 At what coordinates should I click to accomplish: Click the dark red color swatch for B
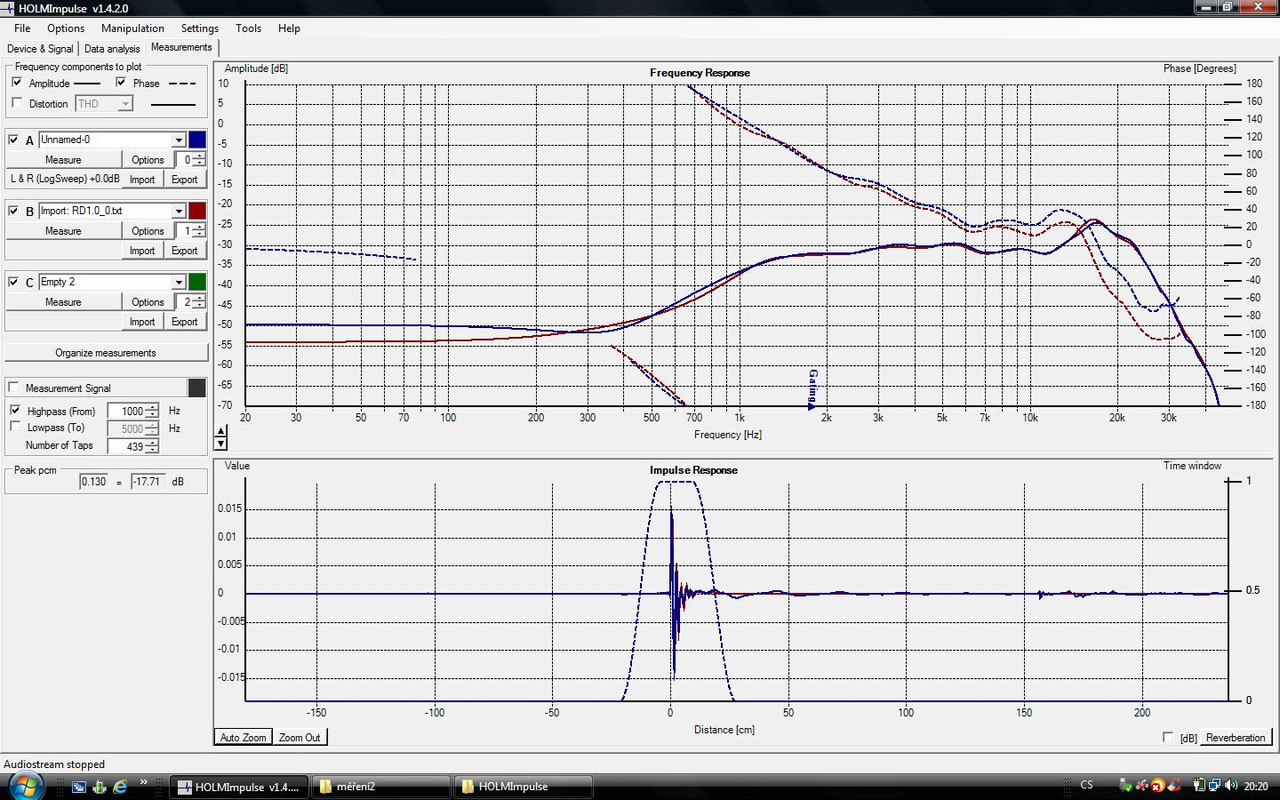(197, 211)
